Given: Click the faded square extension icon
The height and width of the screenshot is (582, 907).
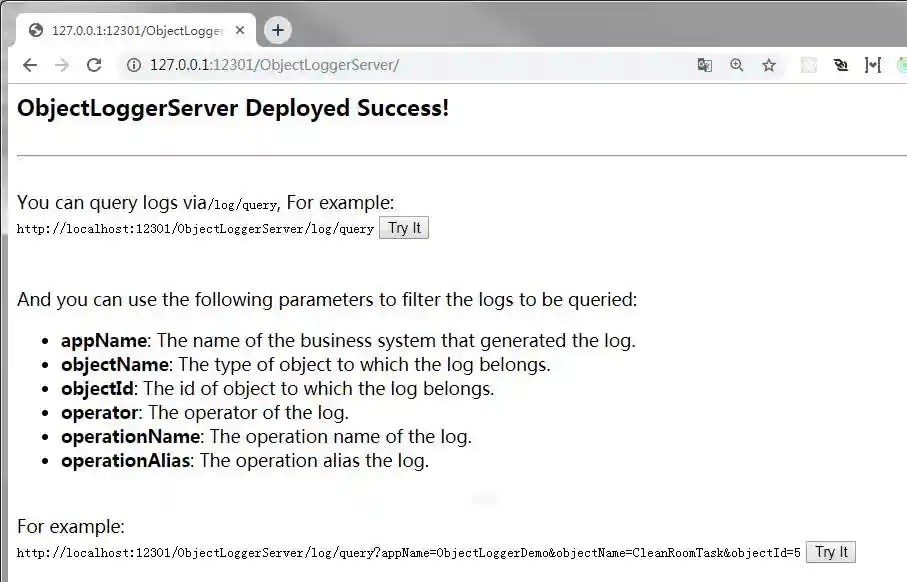Looking at the screenshot, I should point(809,65).
